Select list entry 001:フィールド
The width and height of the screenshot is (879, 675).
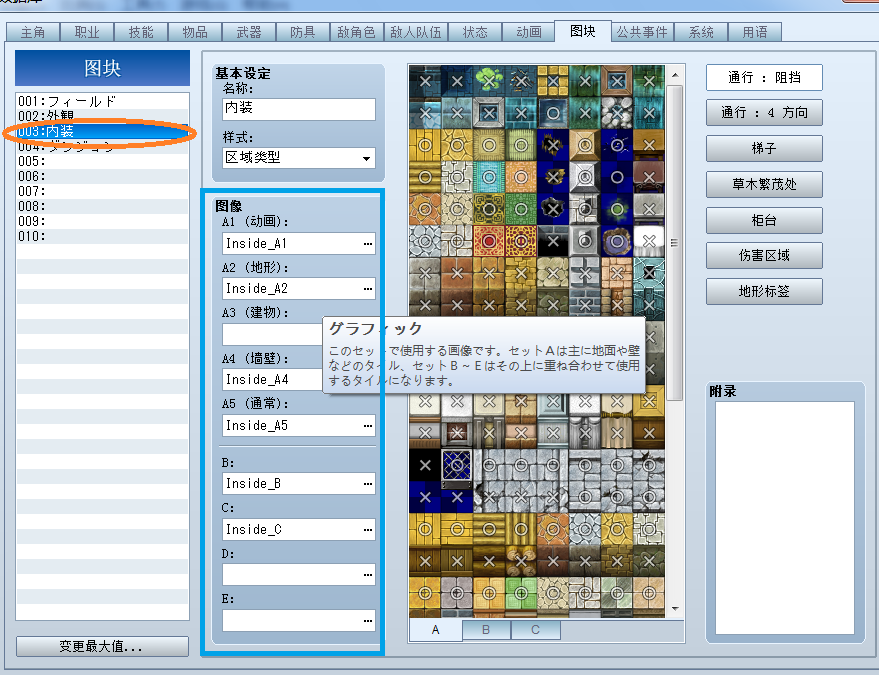point(102,101)
